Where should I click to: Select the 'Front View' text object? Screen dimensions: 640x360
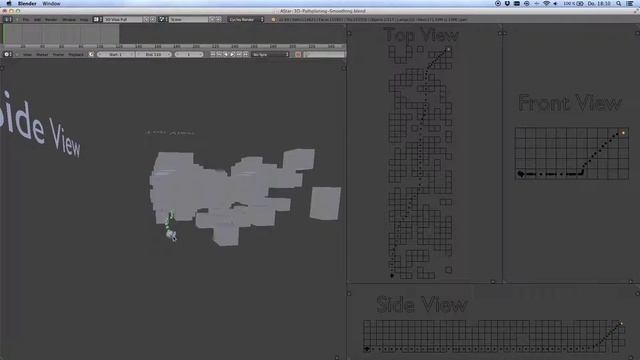[x=570, y=103]
